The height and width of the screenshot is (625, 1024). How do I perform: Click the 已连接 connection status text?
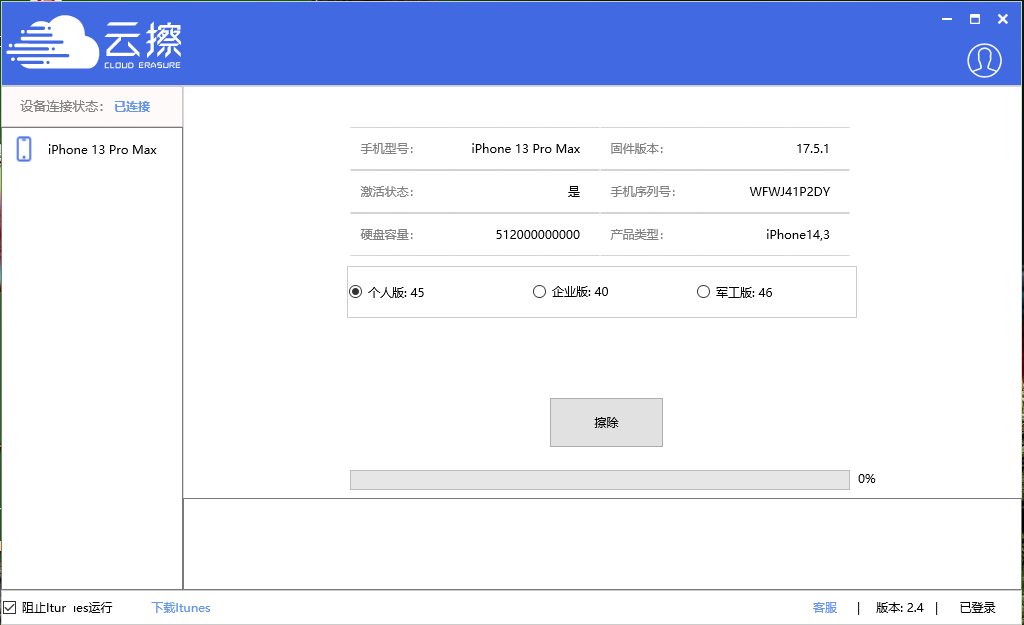(x=132, y=106)
